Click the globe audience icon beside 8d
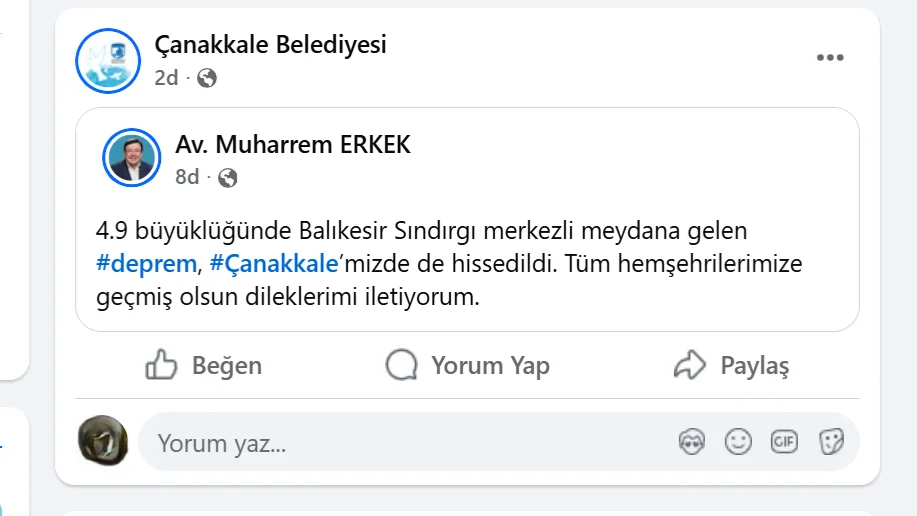The image size is (917, 516). point(228,178)
